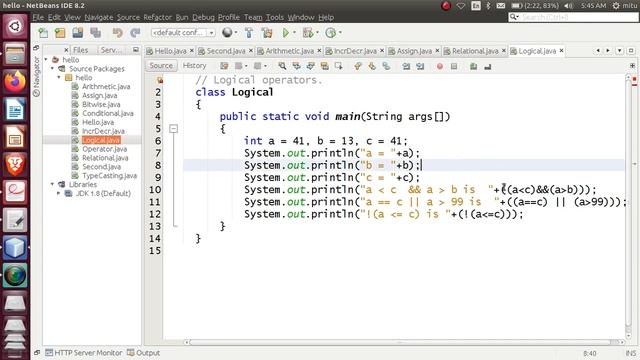
Task: Collapse the hello project node
Action: 46,60
